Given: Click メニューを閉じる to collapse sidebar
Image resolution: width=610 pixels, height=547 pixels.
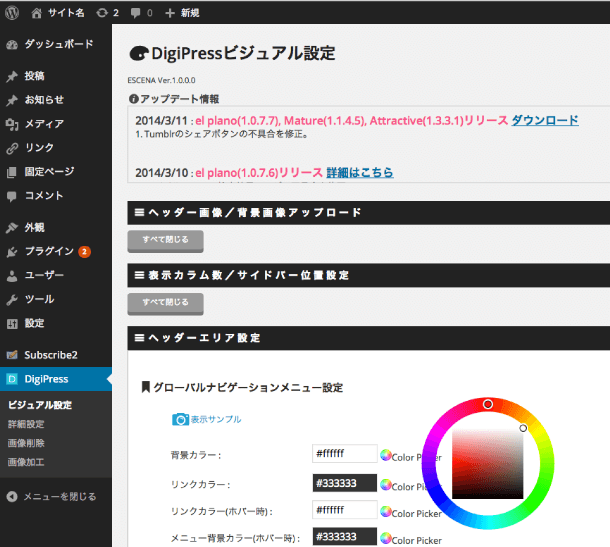Looking at the screenshot, I should tap(60, 497).
